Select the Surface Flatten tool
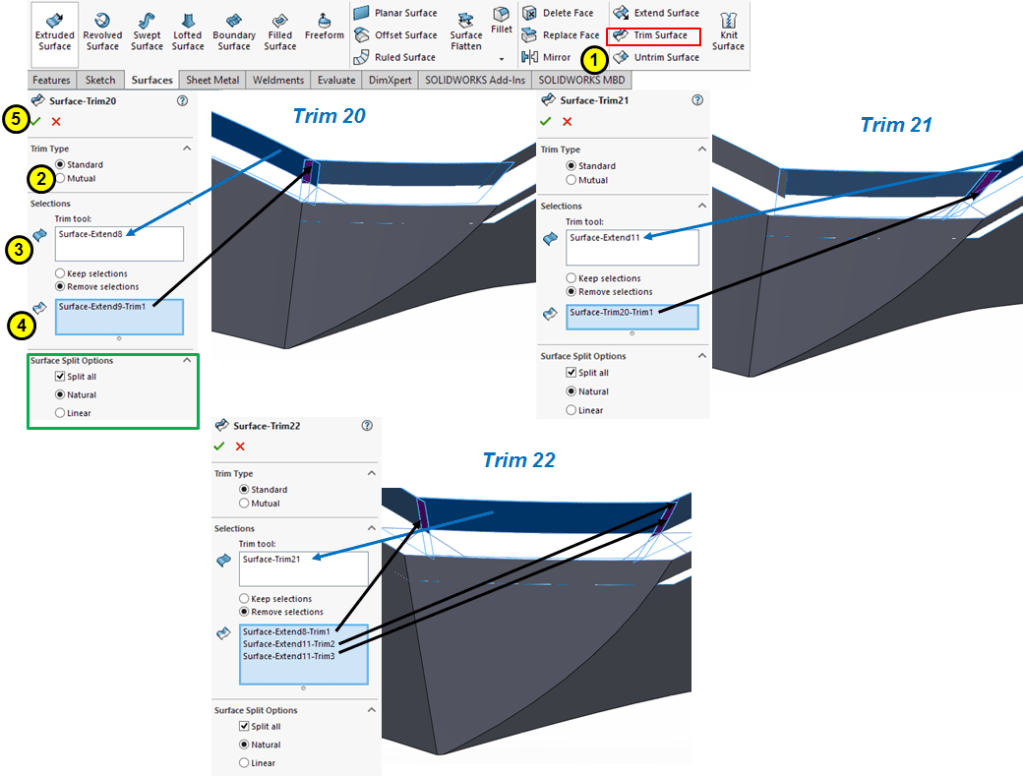 pos(466,31)
